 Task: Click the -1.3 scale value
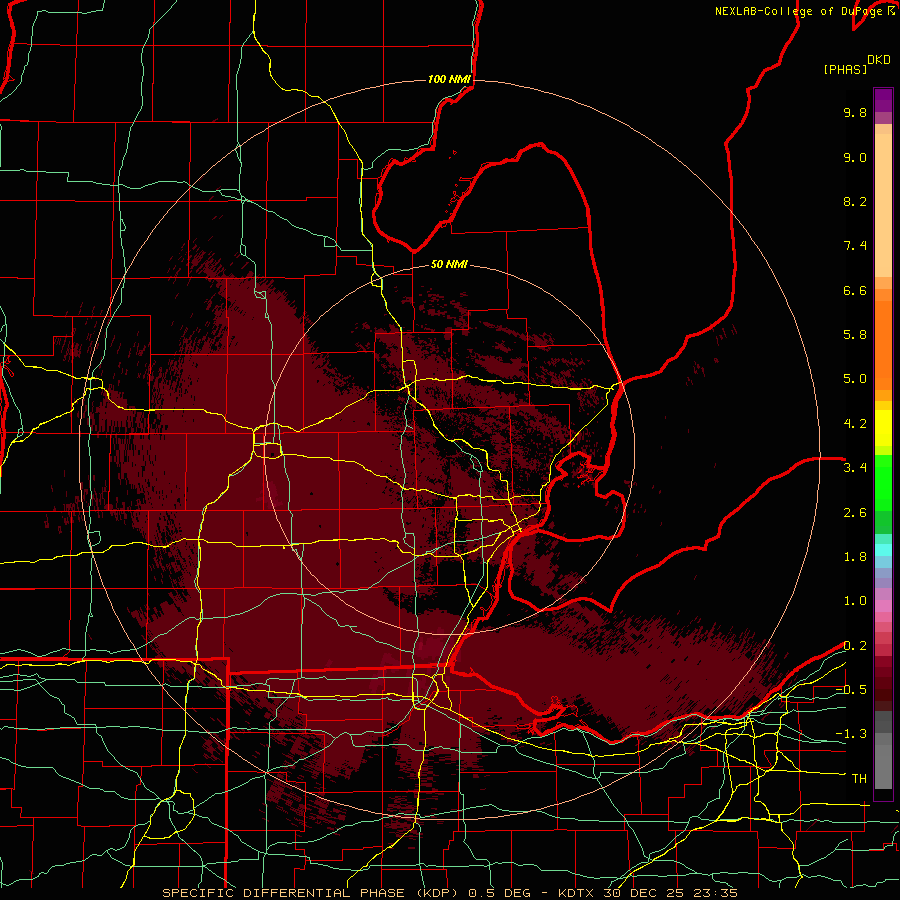tap(851, 734)
